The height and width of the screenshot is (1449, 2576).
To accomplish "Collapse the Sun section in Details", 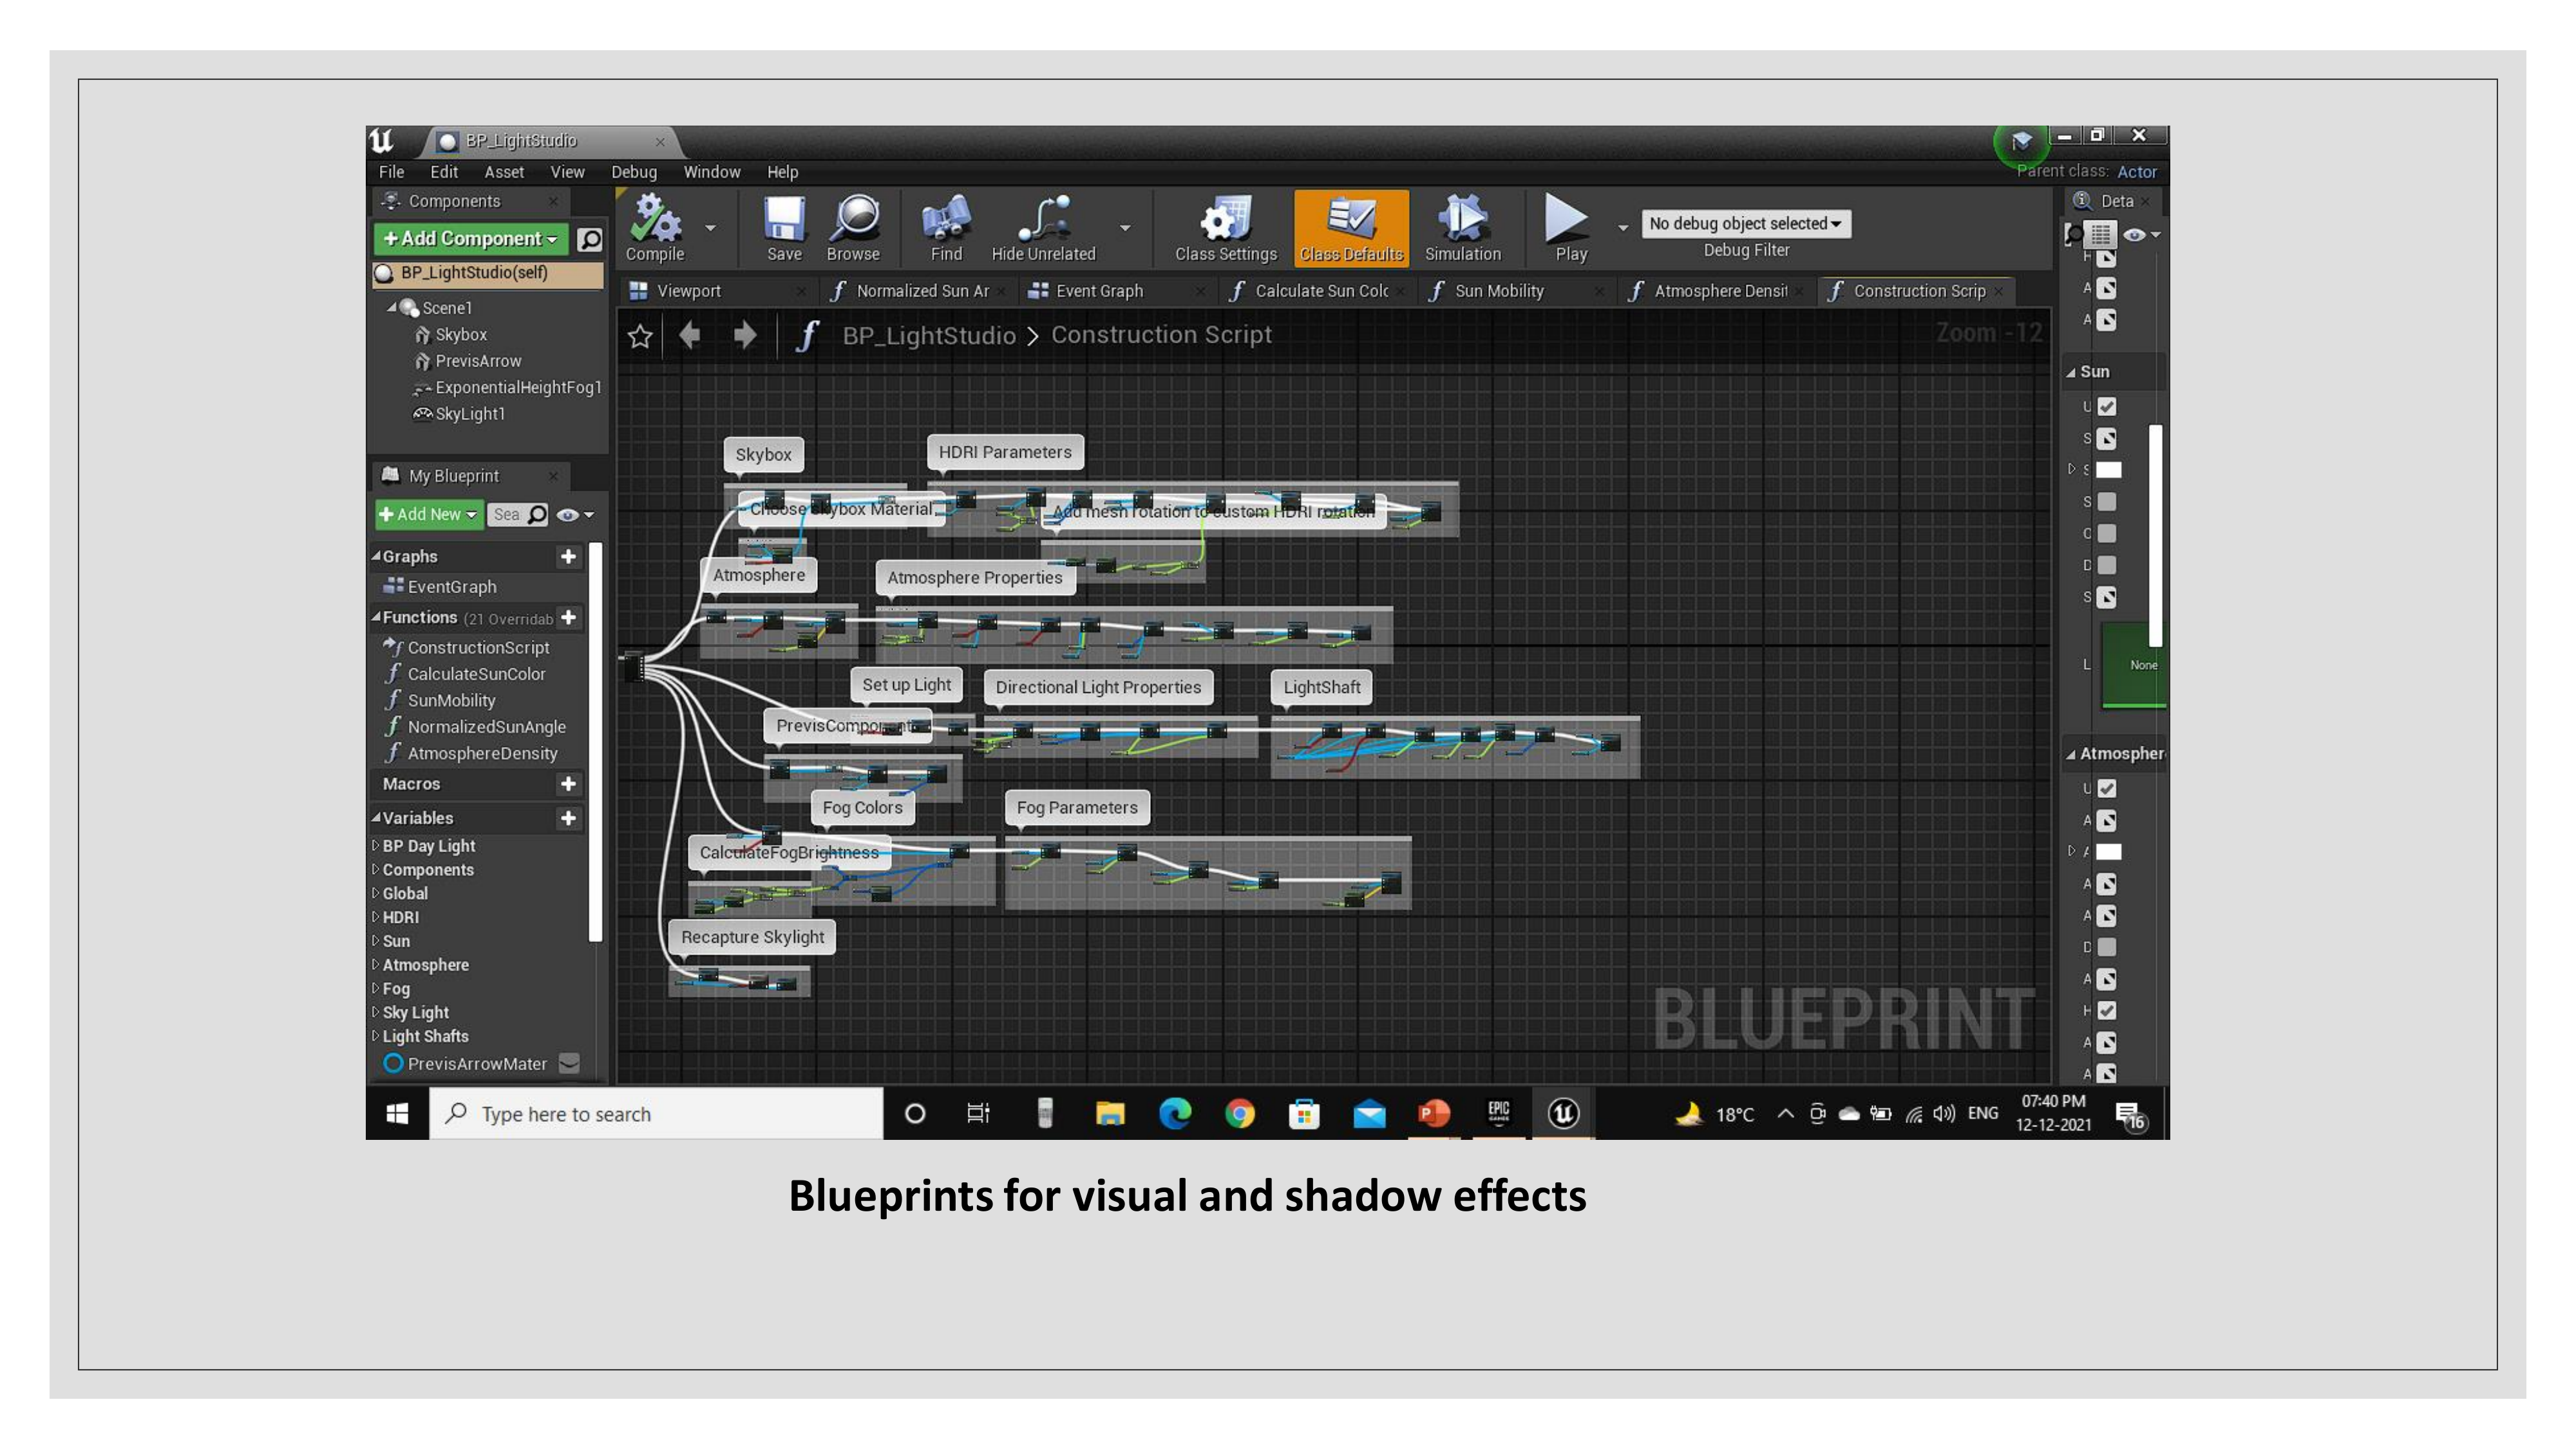I will tap(2071, 372).
